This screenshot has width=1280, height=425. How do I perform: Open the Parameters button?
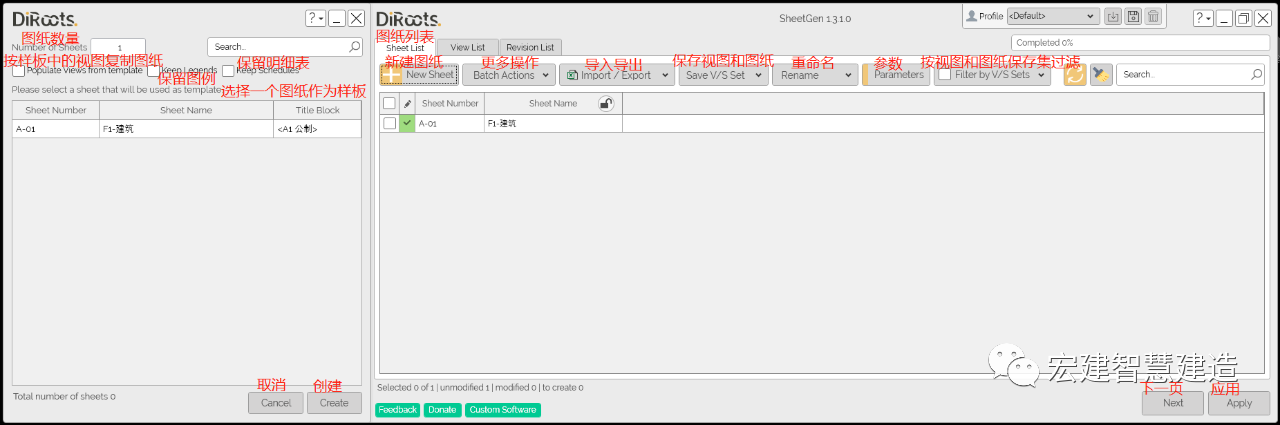point(896,75)
